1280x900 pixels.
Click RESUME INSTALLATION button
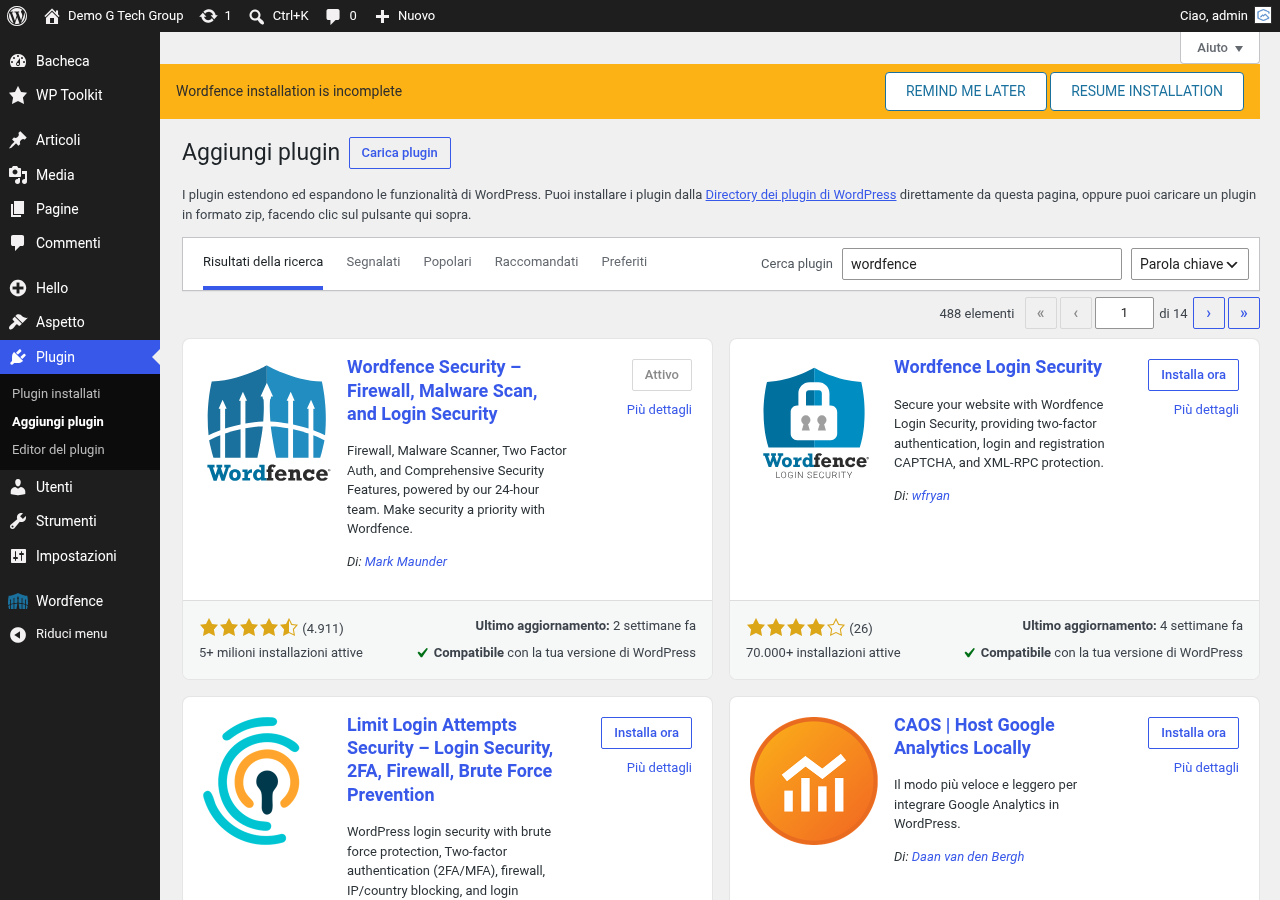pyautogui.click(x=1147, y=91)
